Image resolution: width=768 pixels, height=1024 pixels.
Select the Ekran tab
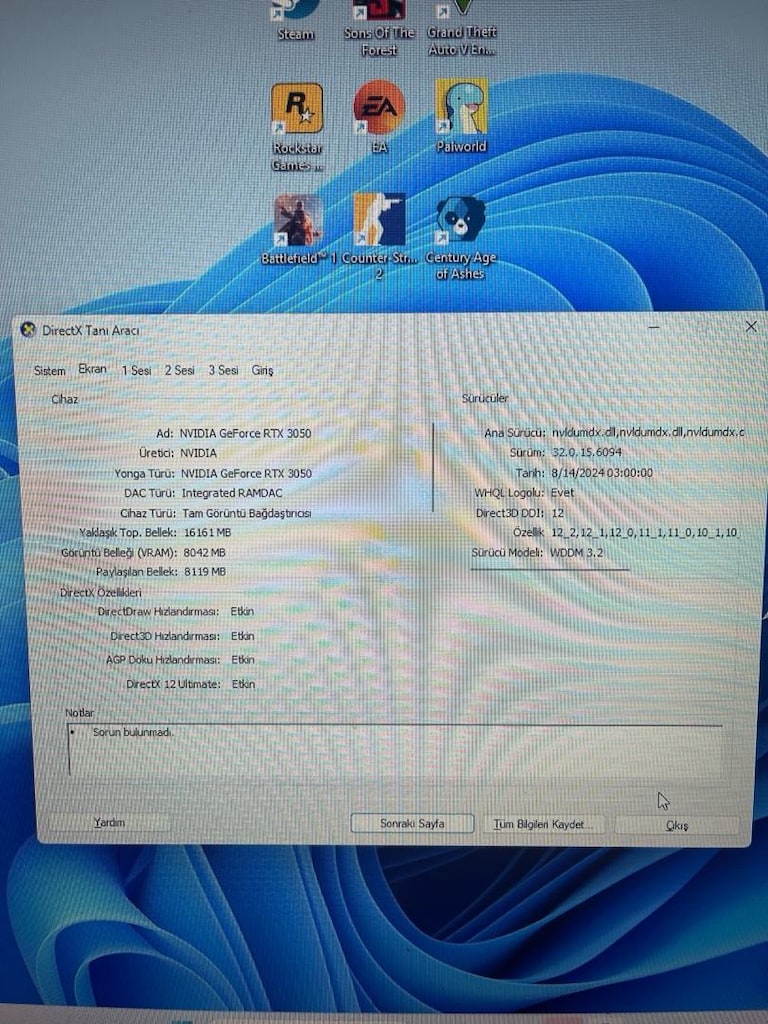point(92,369)
